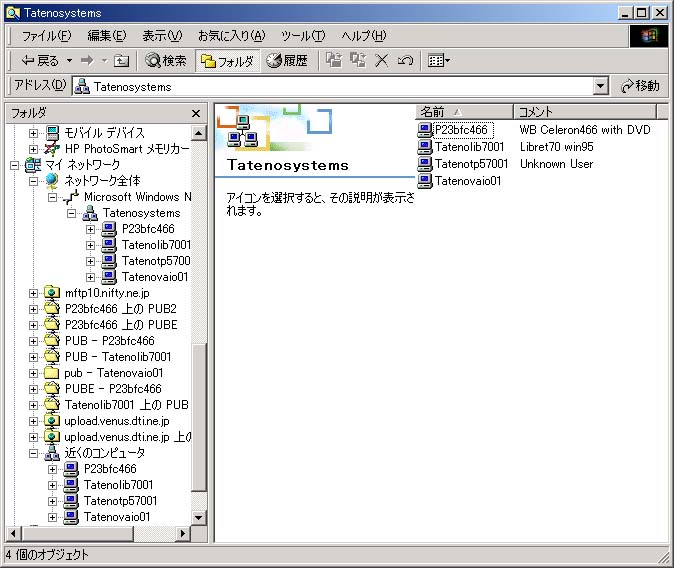Toggle the Folders (フォルダ) pane button
Screen dimensions: 674x568
(x=227, y=61)
